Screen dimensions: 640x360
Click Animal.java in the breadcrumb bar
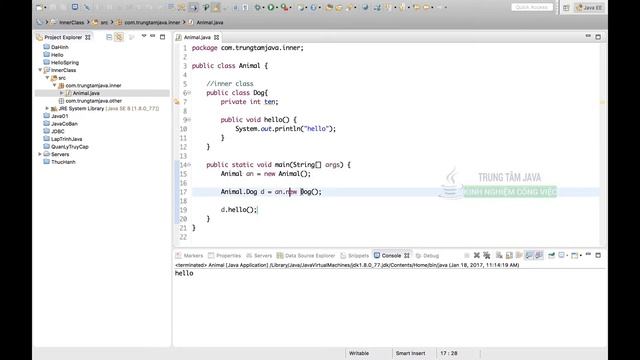coord(210,22)
